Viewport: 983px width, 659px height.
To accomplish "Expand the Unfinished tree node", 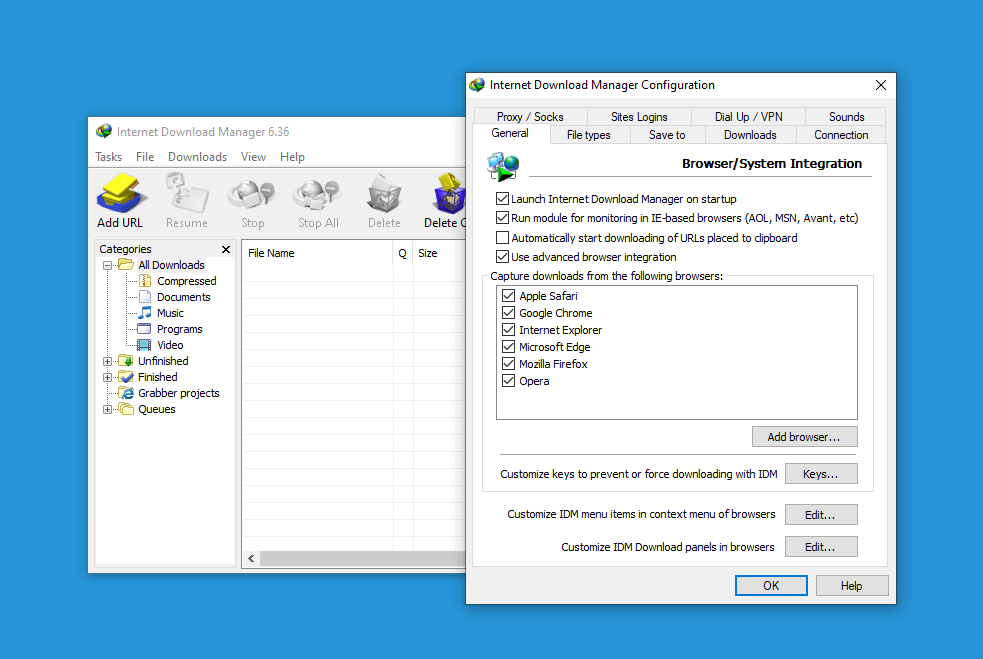I will tap(107, 361).
